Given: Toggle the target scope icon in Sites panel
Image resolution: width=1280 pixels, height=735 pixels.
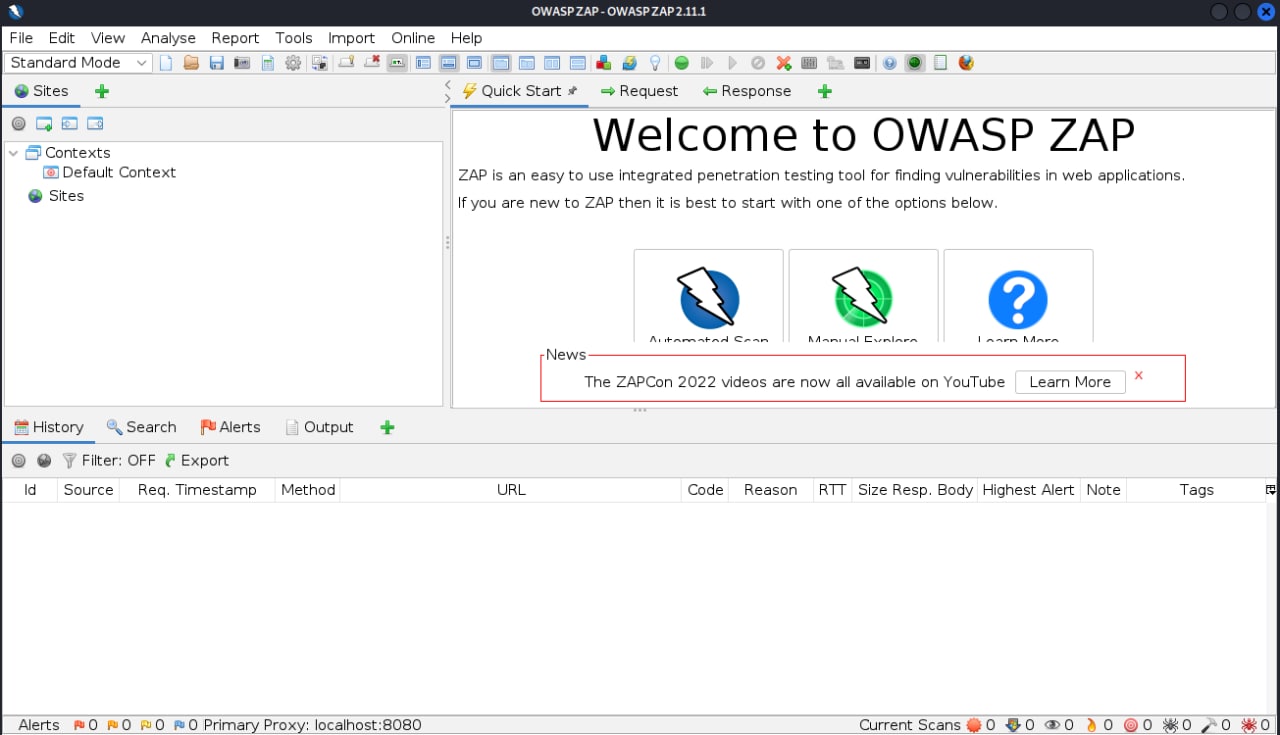Looking at the screenshot, I should click(18, 124).
